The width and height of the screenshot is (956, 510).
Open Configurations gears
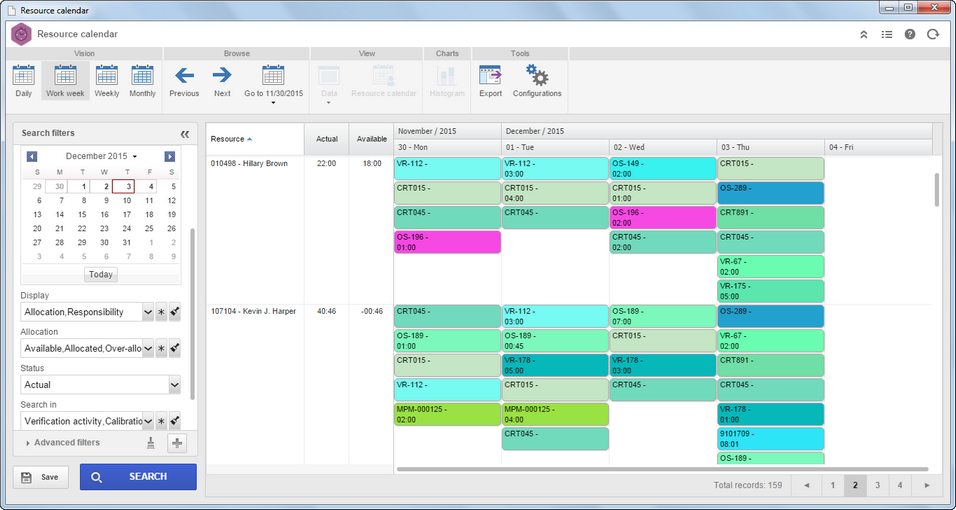pos(537,81)
